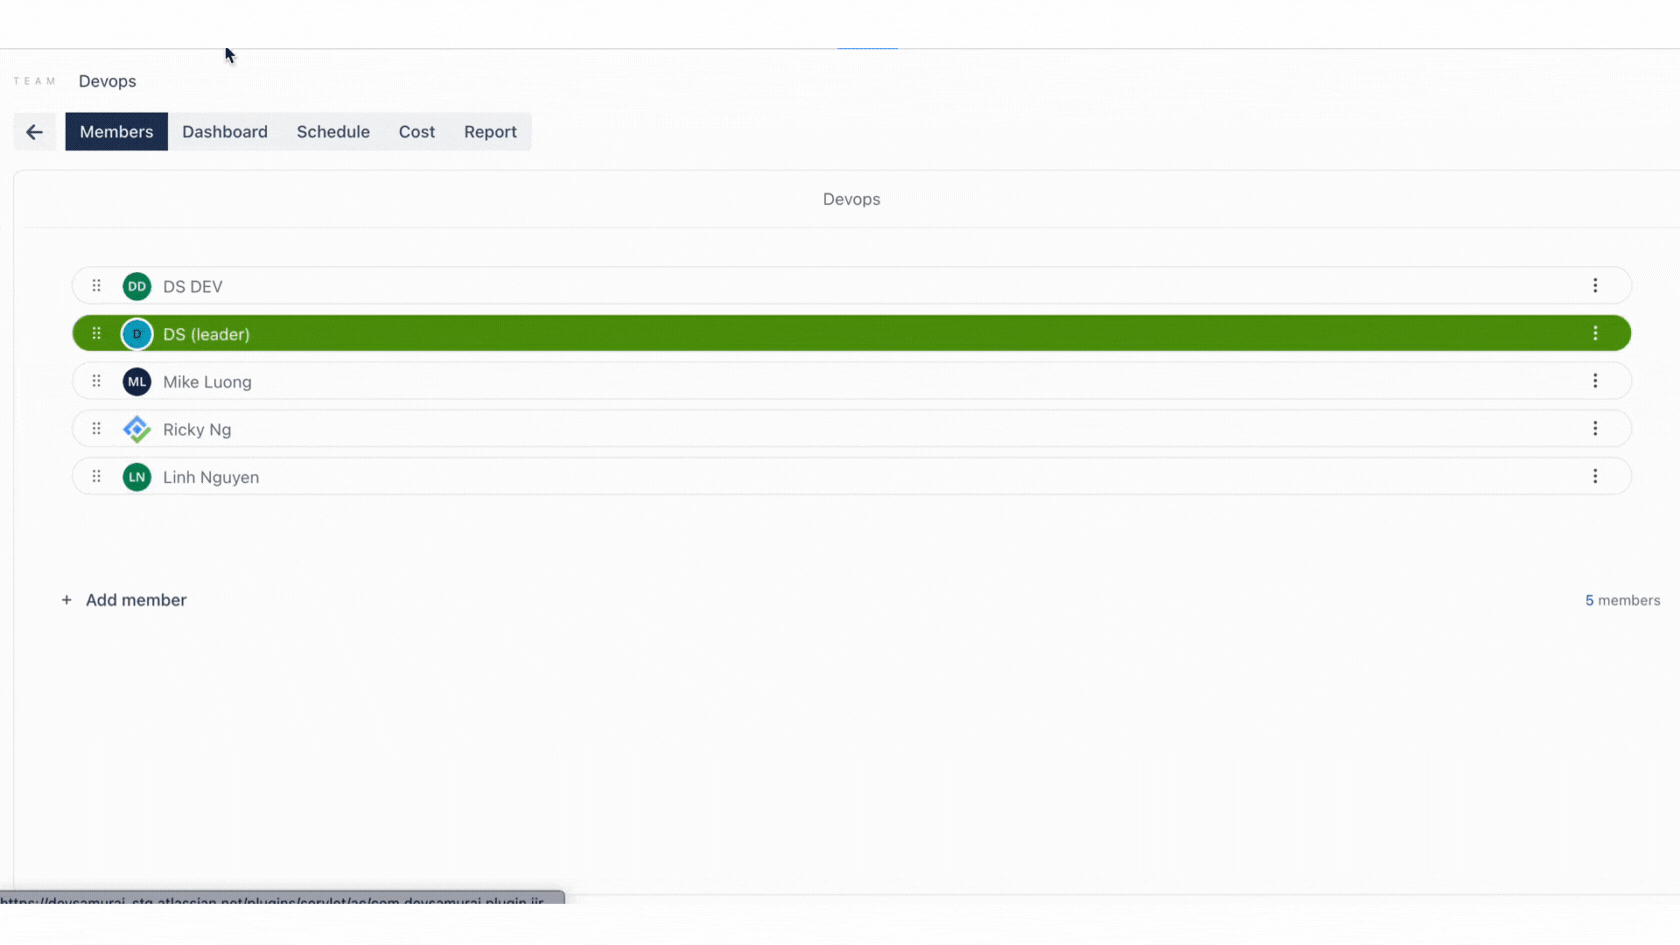This screenshot has width=1680, height=945.
Task: Click the Devops team name in the header
Action: 107,81
